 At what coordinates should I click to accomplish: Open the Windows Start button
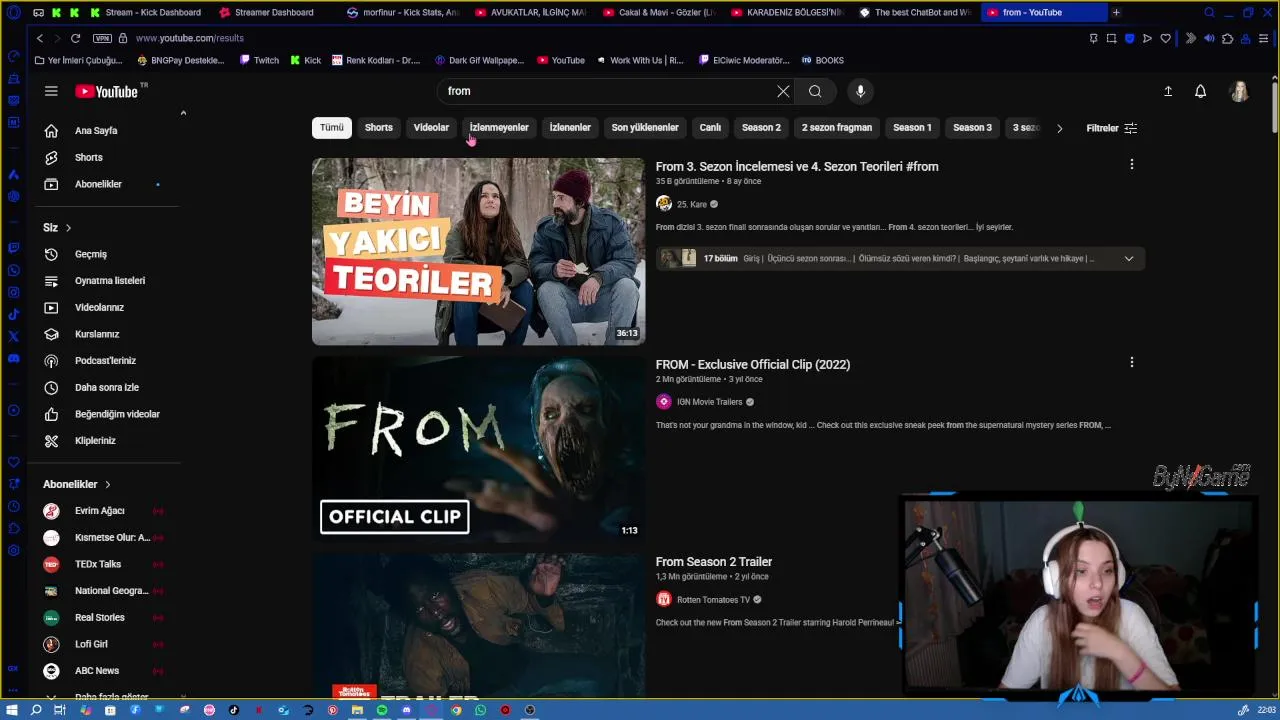[x=12, y=710]
